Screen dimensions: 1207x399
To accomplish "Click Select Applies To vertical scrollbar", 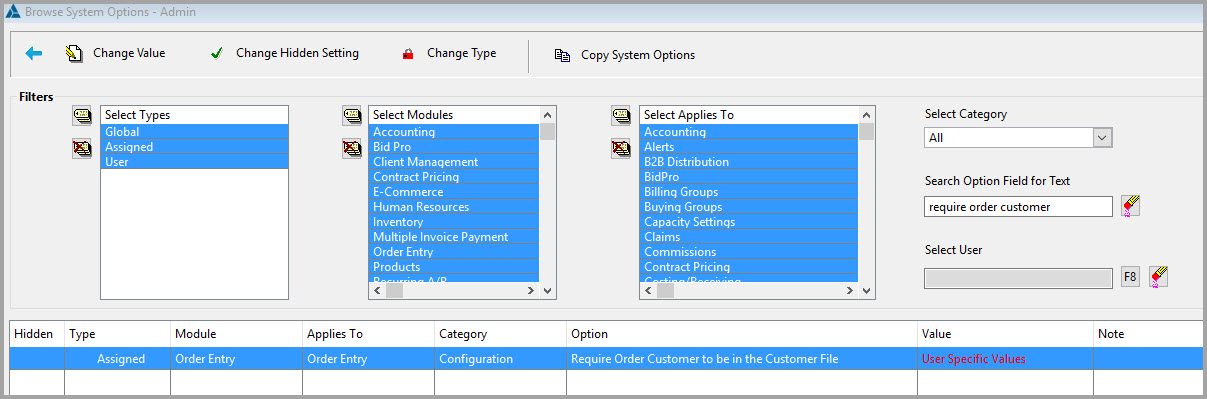I will pyautogui.click(x=866, y=203).
